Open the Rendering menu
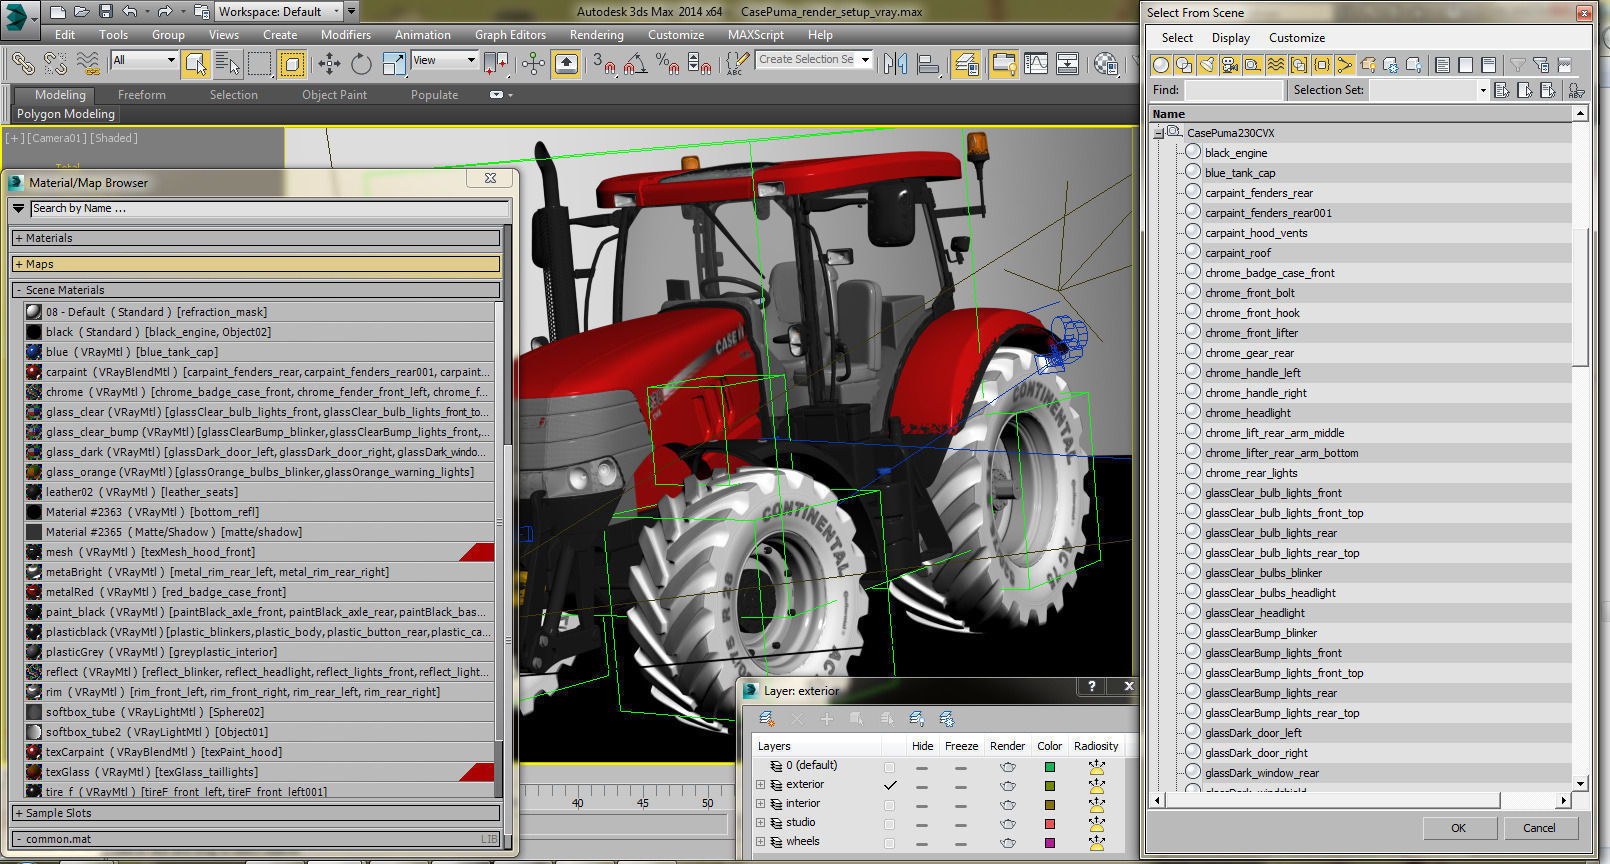The width and height of the screenshot is (1610, 864). (x=596, y=34)
